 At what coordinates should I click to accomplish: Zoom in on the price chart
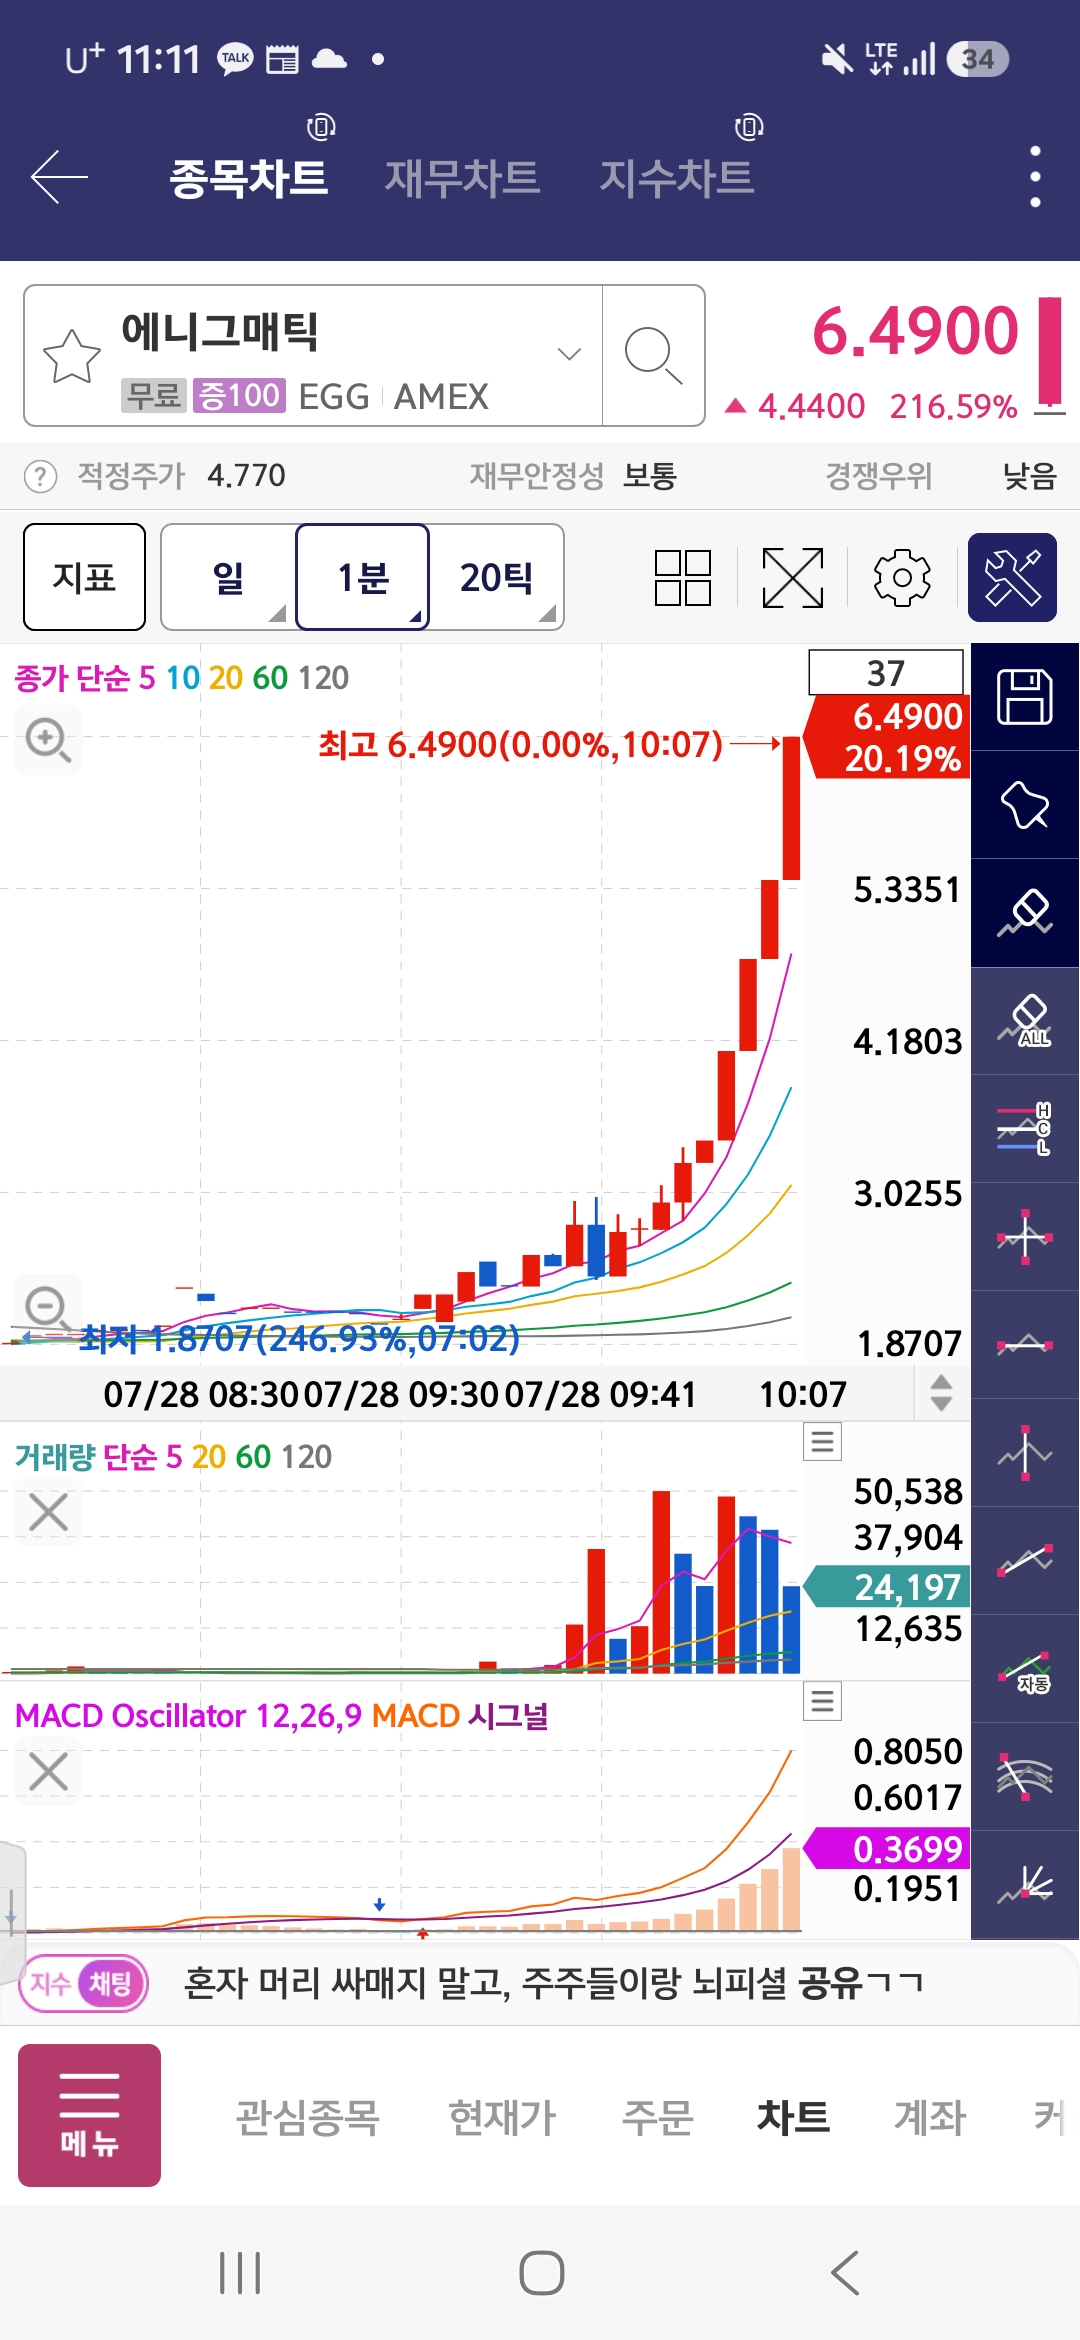(x=48, y=740)
